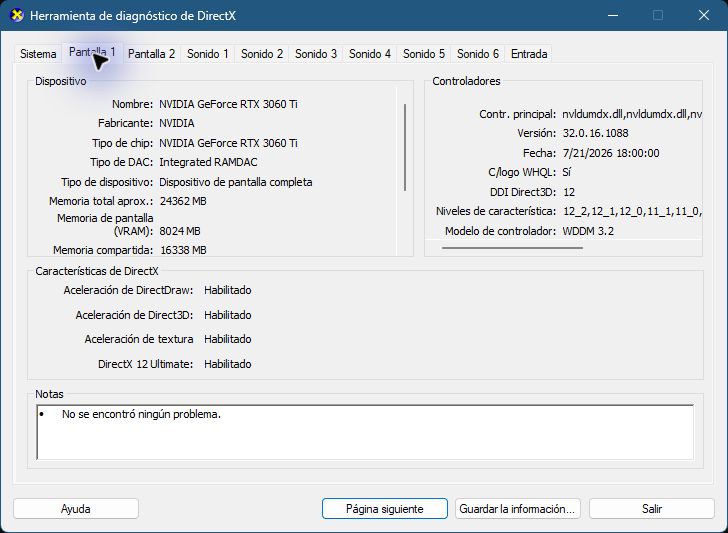Click Integrated RAMDAC text
The height and width of the screenshot is (533, 728).
click(208, 162)
